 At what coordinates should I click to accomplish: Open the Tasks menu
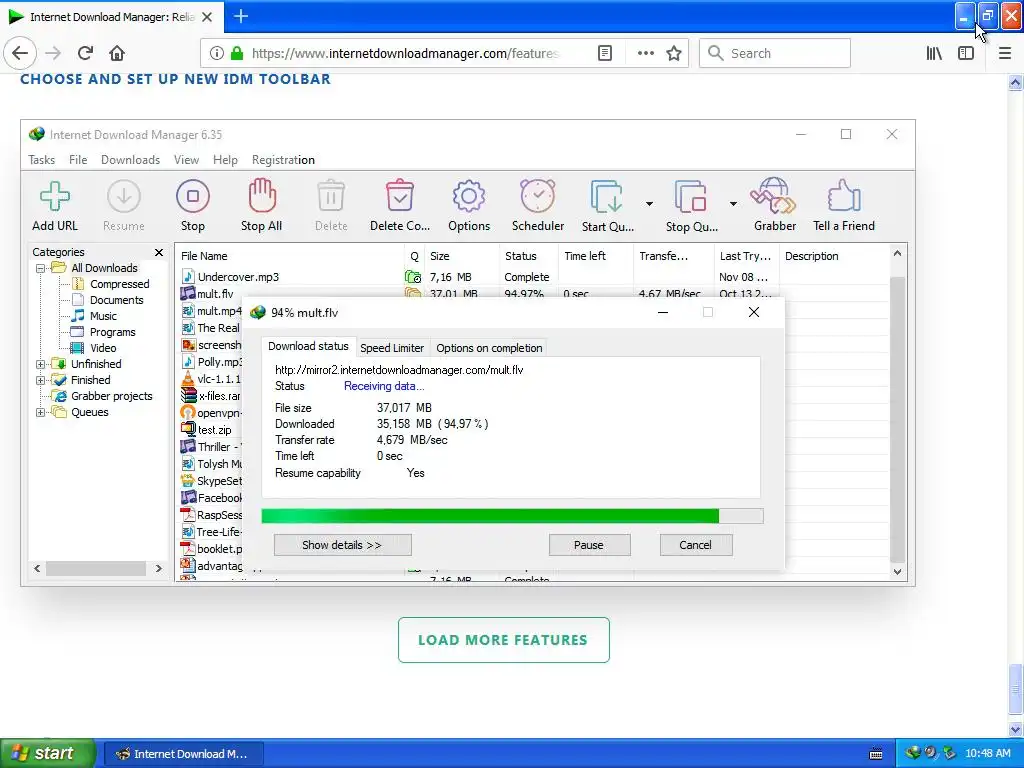click(x=42, y=160)
